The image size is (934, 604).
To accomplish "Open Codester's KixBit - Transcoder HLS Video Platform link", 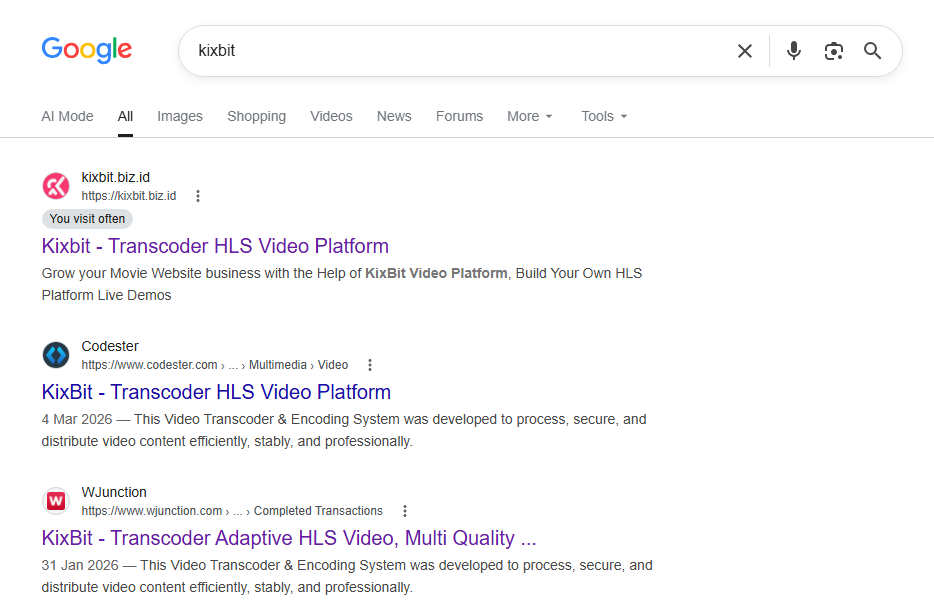I will coord(216,392).
